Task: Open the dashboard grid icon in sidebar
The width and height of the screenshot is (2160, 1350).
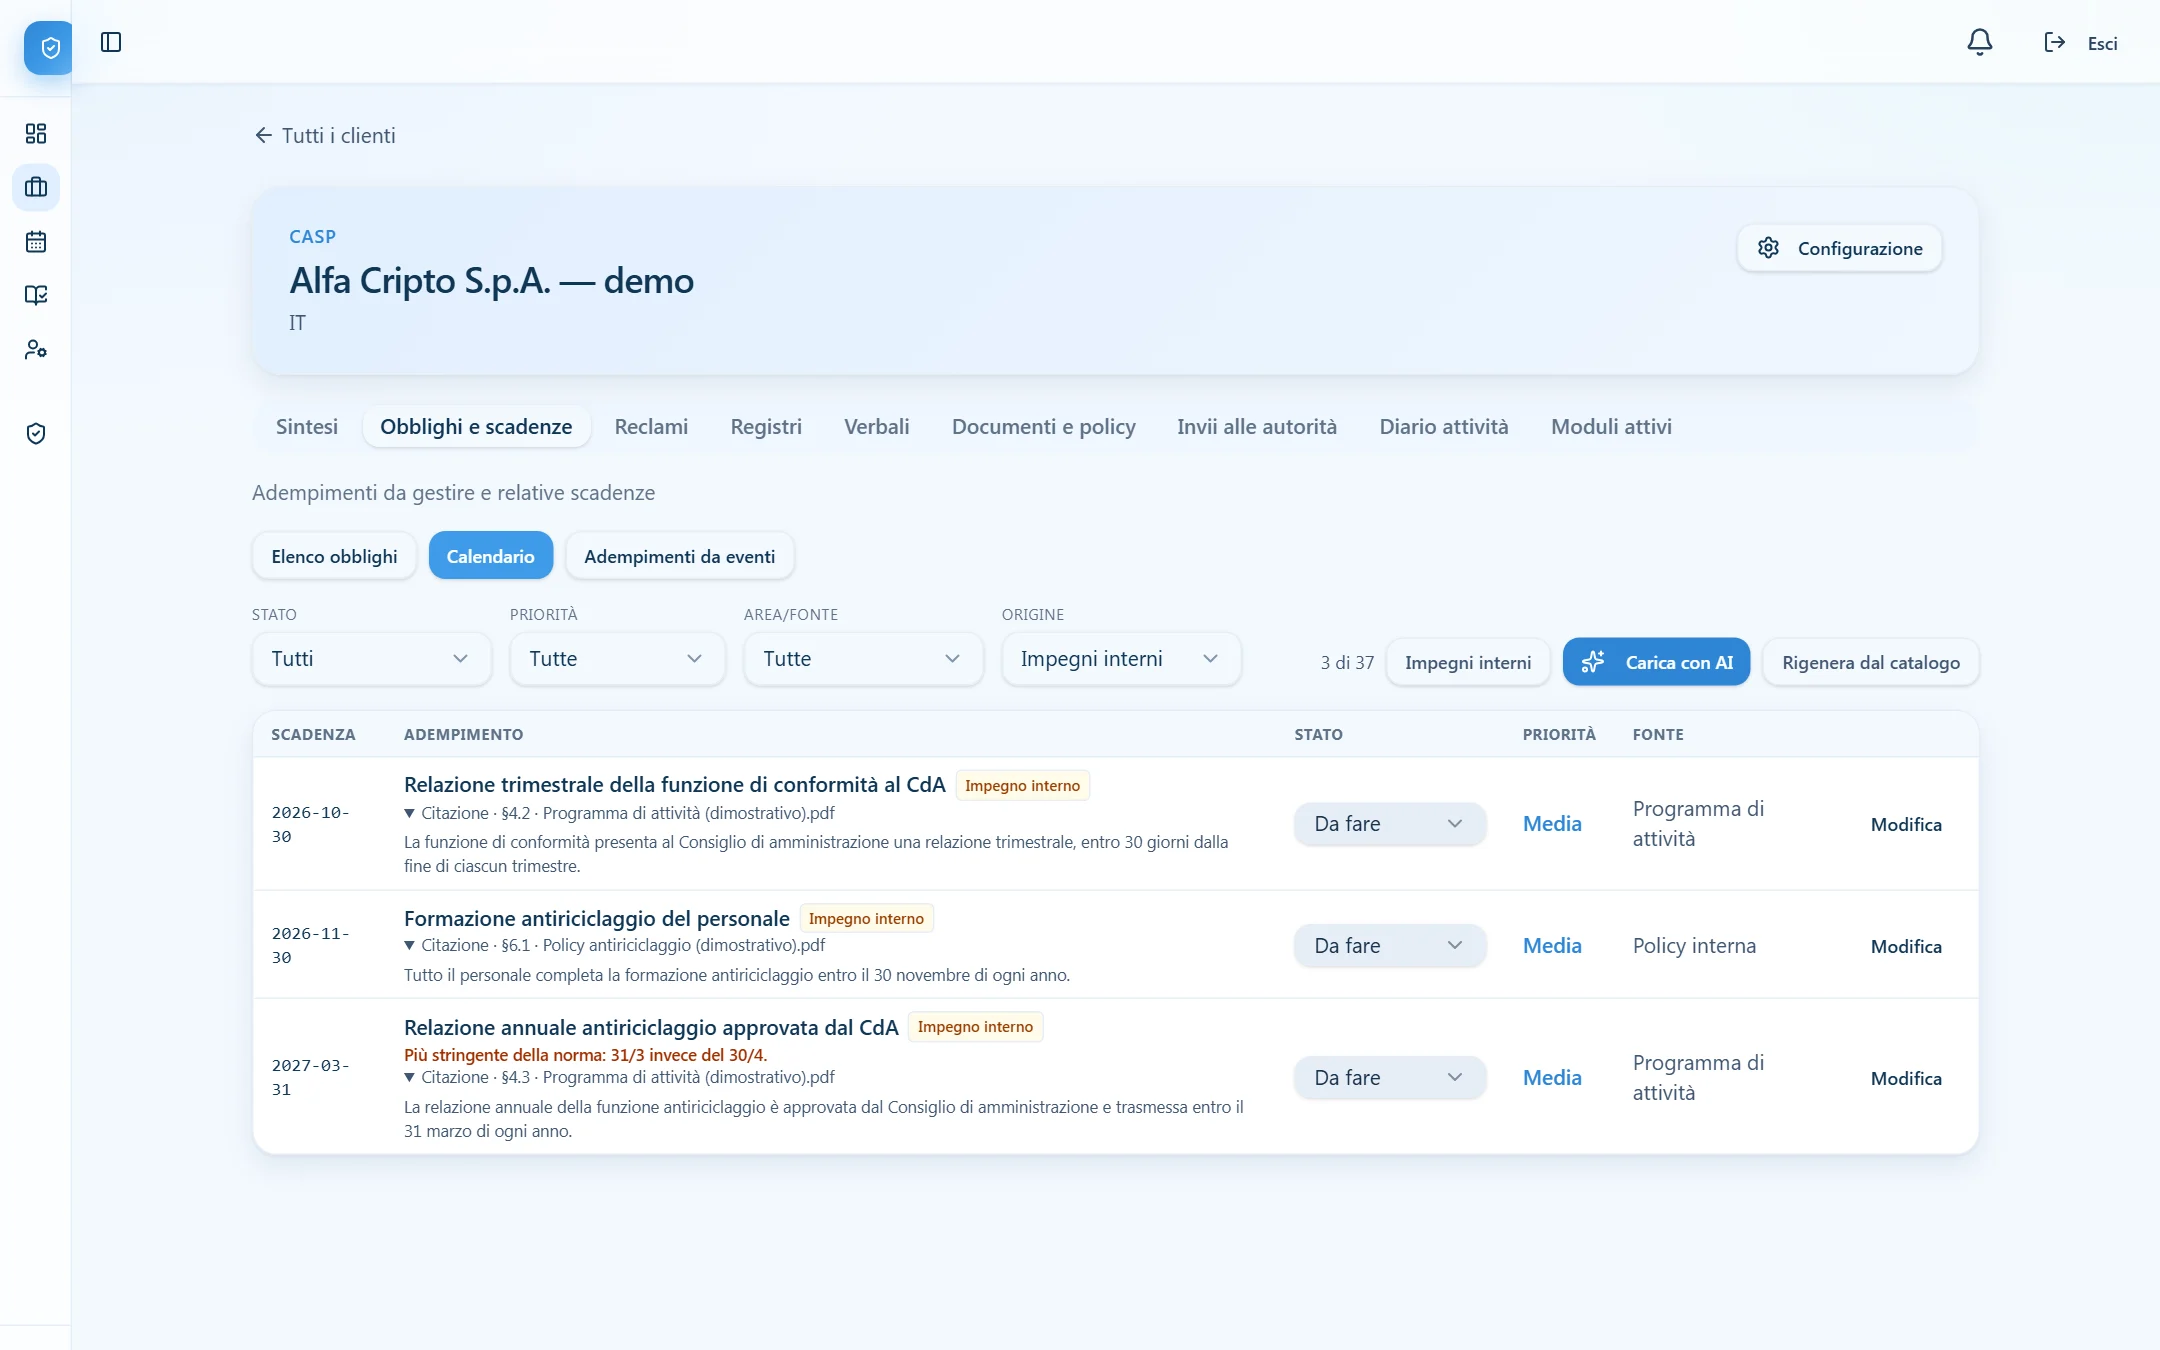Action: (36, 133)
